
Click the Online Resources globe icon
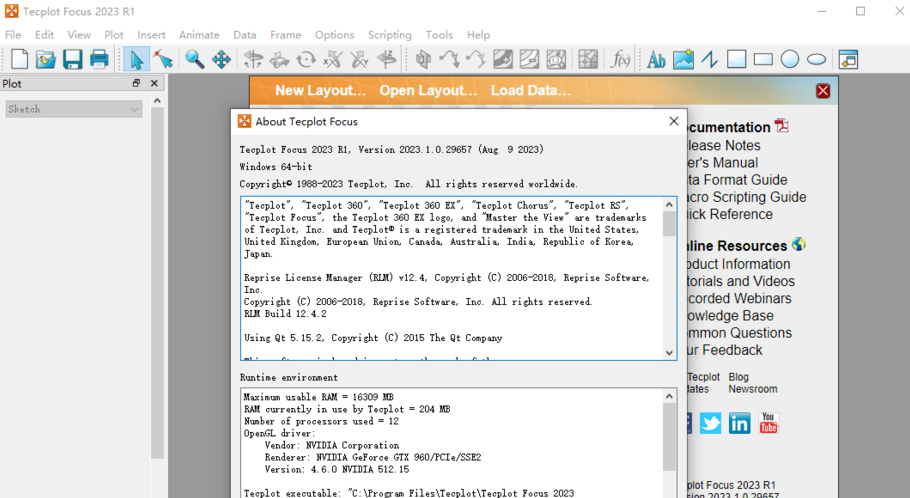coord(799,244)
